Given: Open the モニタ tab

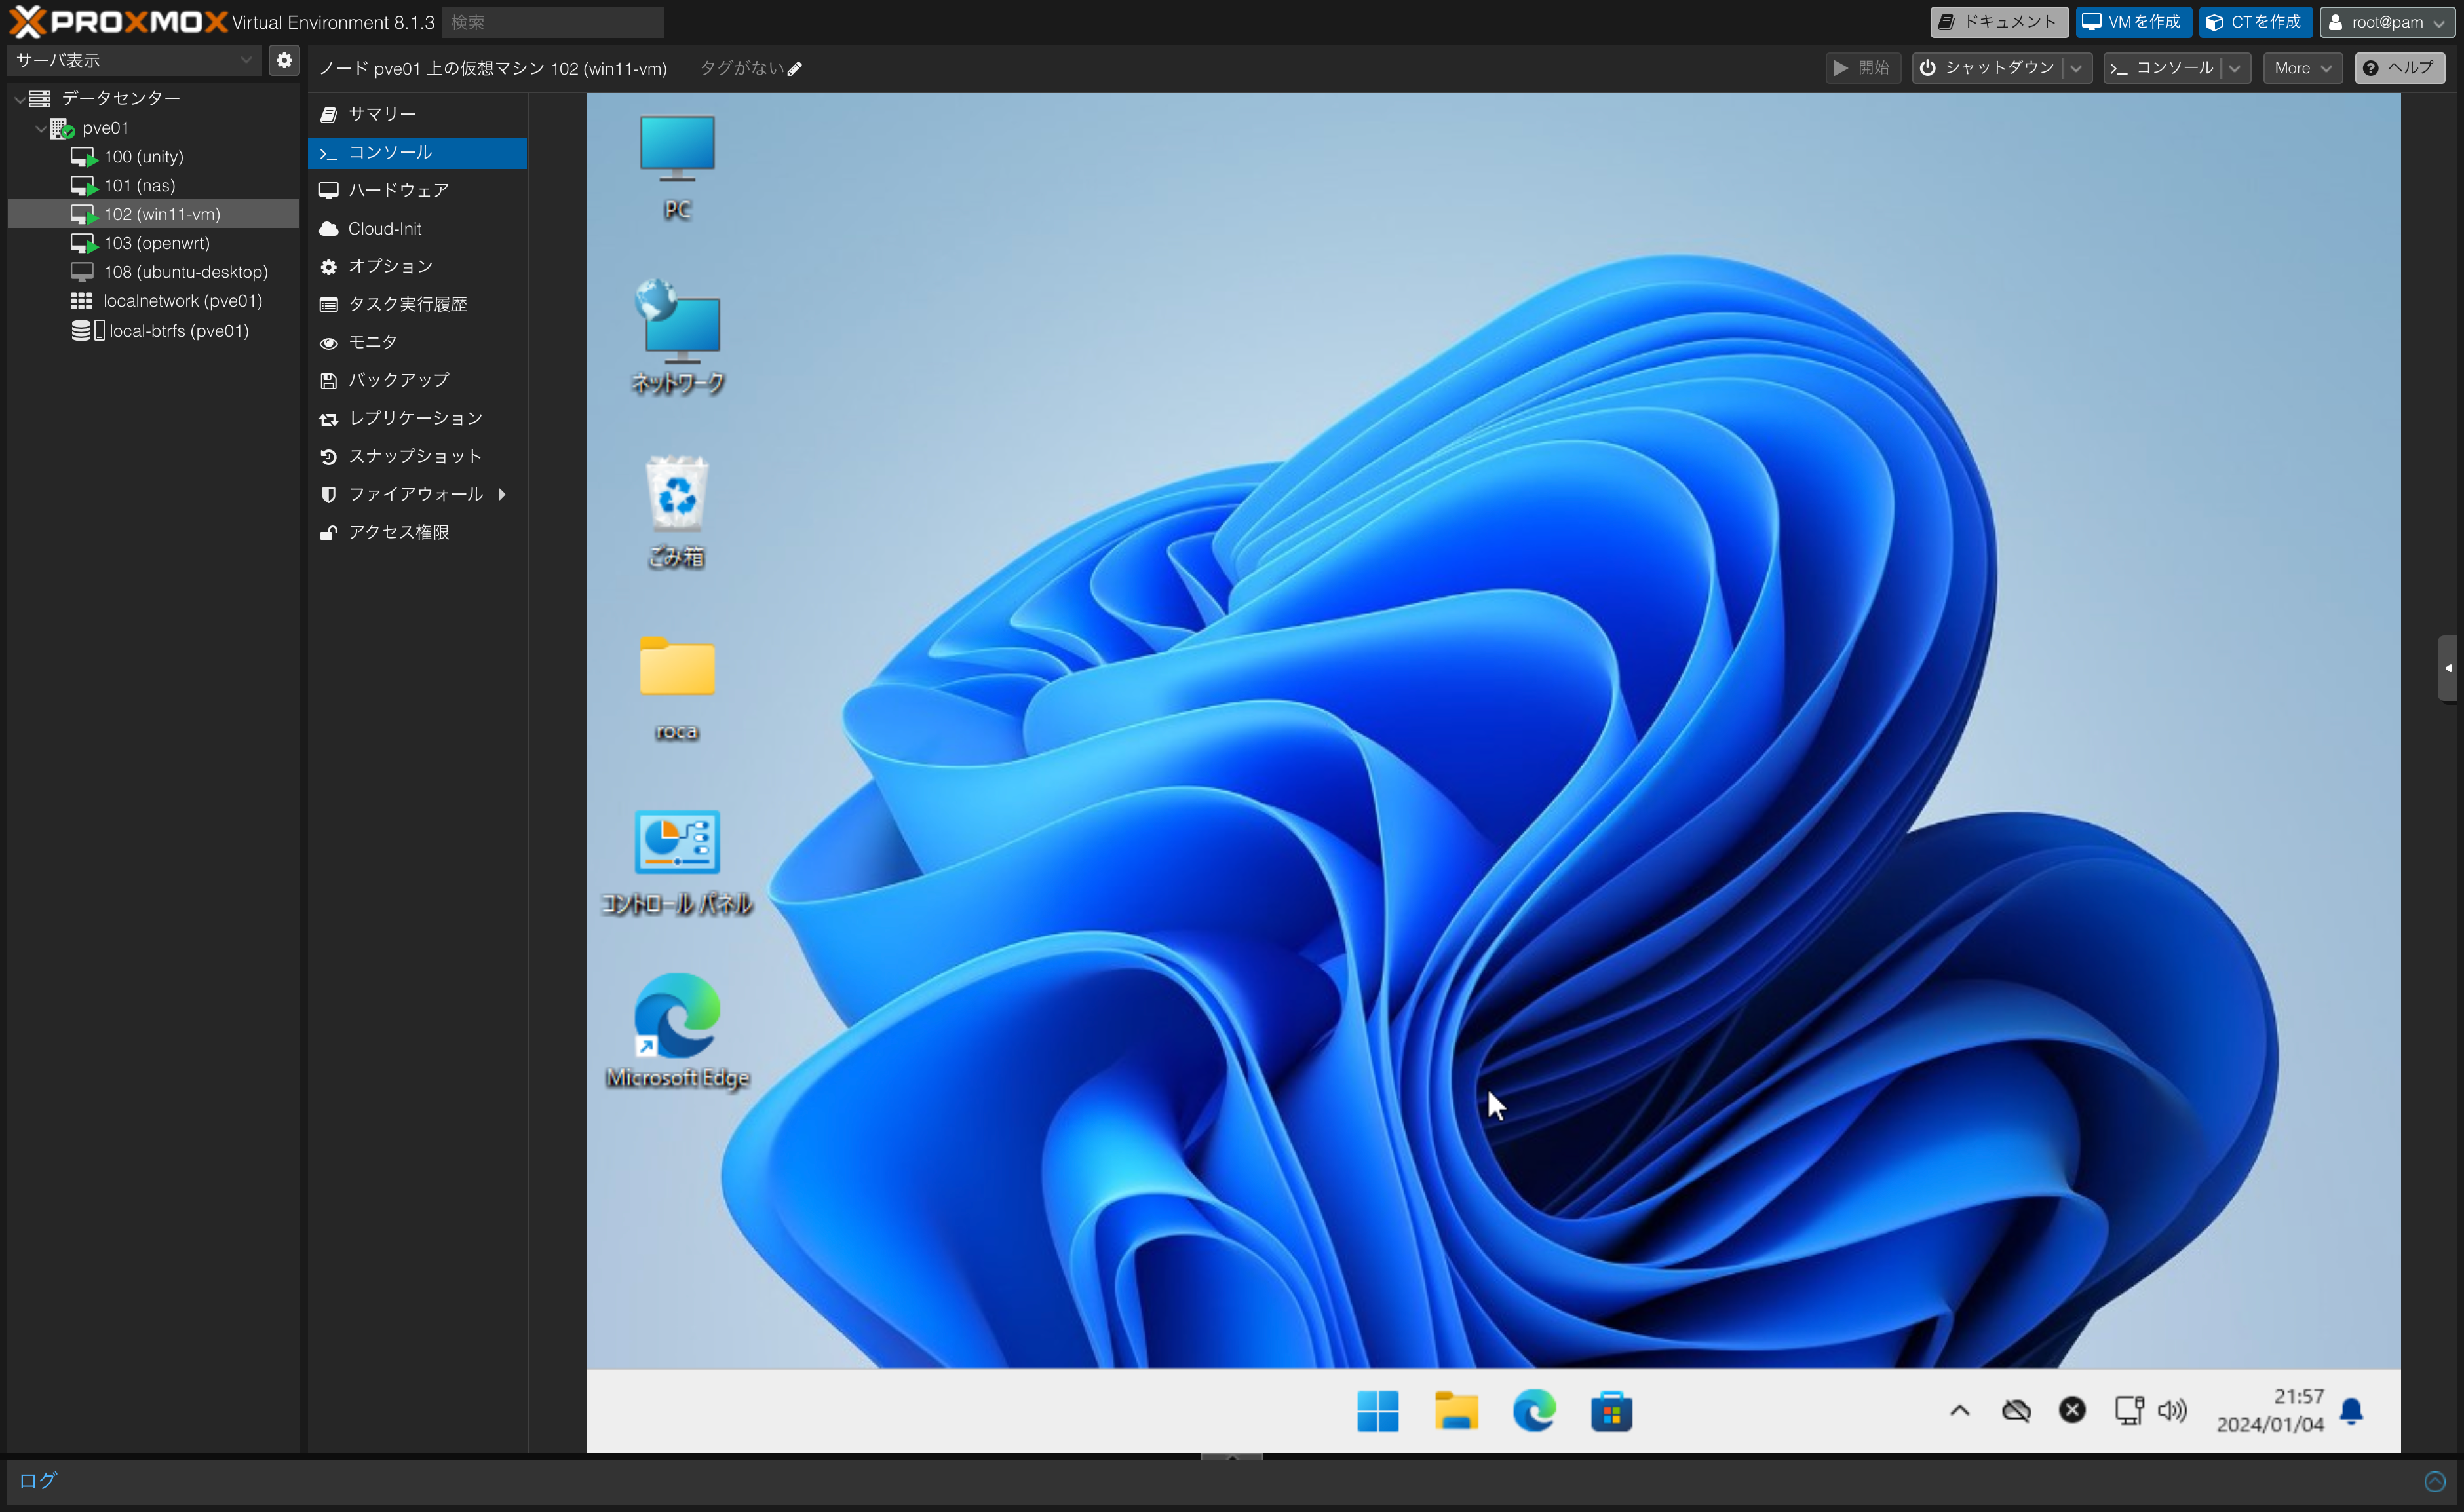Looking at the screenshot, I should 417,342.
